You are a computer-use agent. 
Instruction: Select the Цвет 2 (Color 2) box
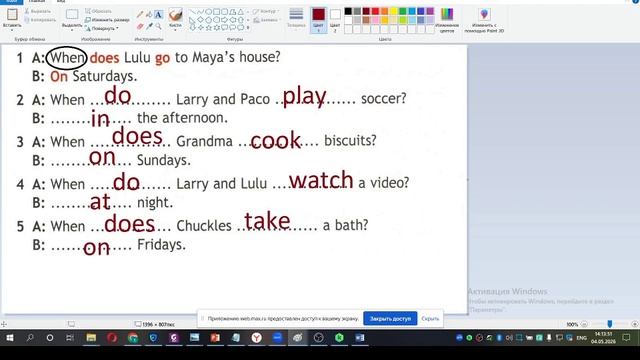click(x=335, y=19)
